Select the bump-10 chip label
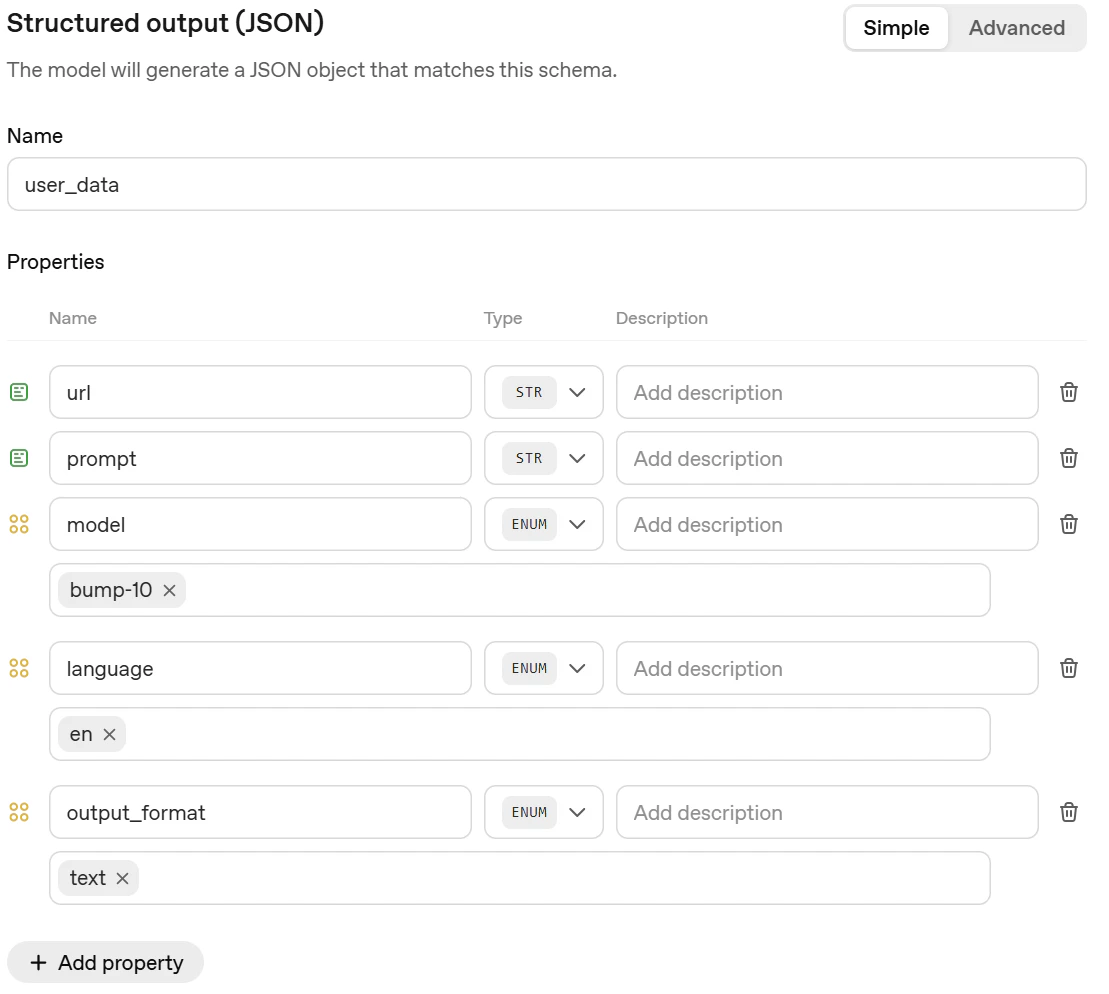This screenshot has height=994, width=1109. click(x=111, y=590)
